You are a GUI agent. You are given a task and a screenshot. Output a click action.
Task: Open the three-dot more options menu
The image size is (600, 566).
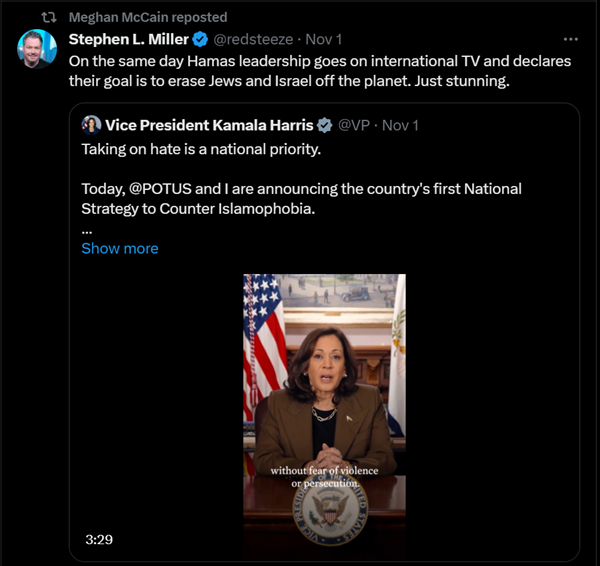[x=571, y=39]
